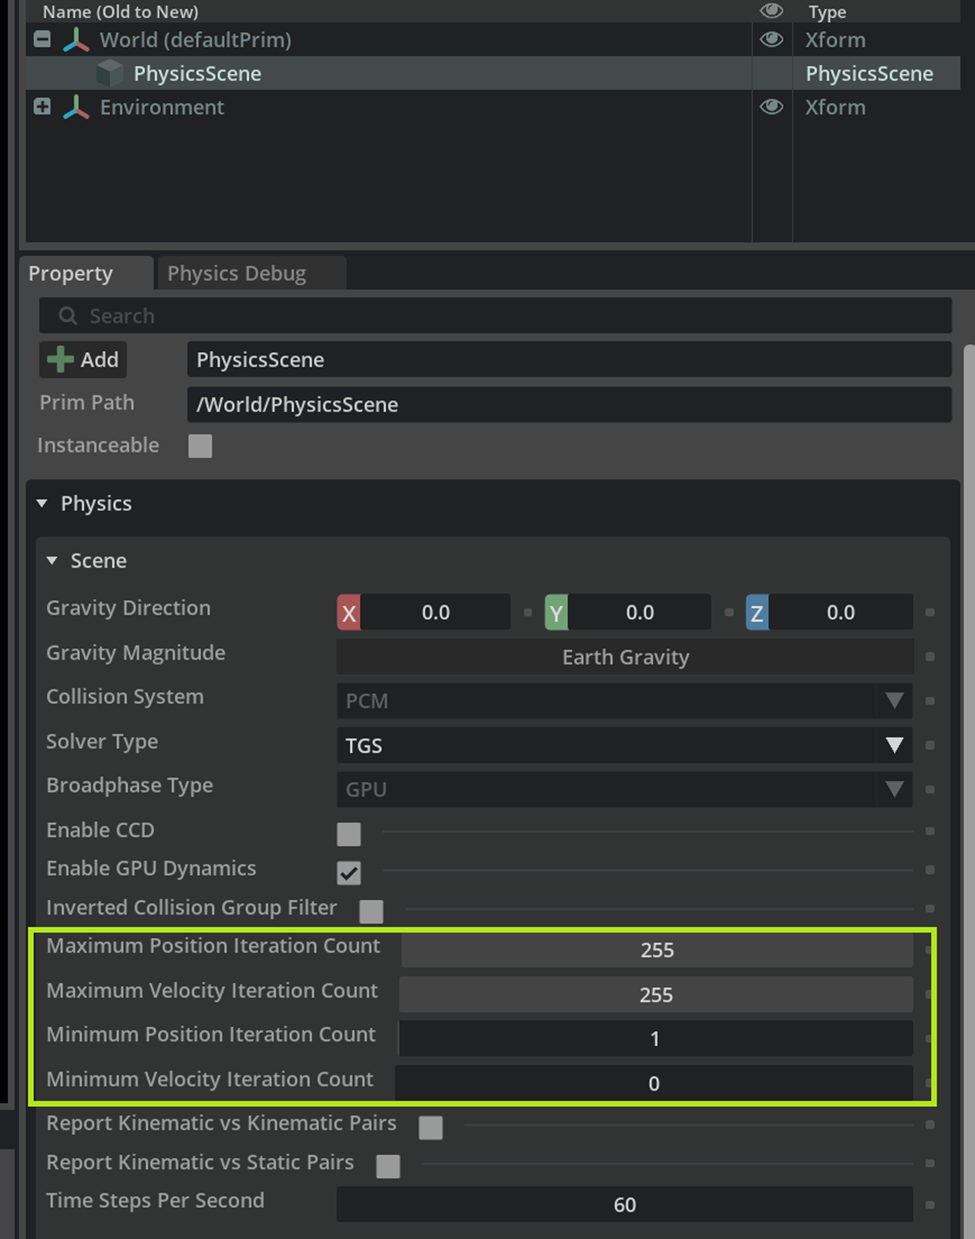This screenshot has width=975, height=1239.
Task: Click the Earth Gravity button
Action: 625,657
